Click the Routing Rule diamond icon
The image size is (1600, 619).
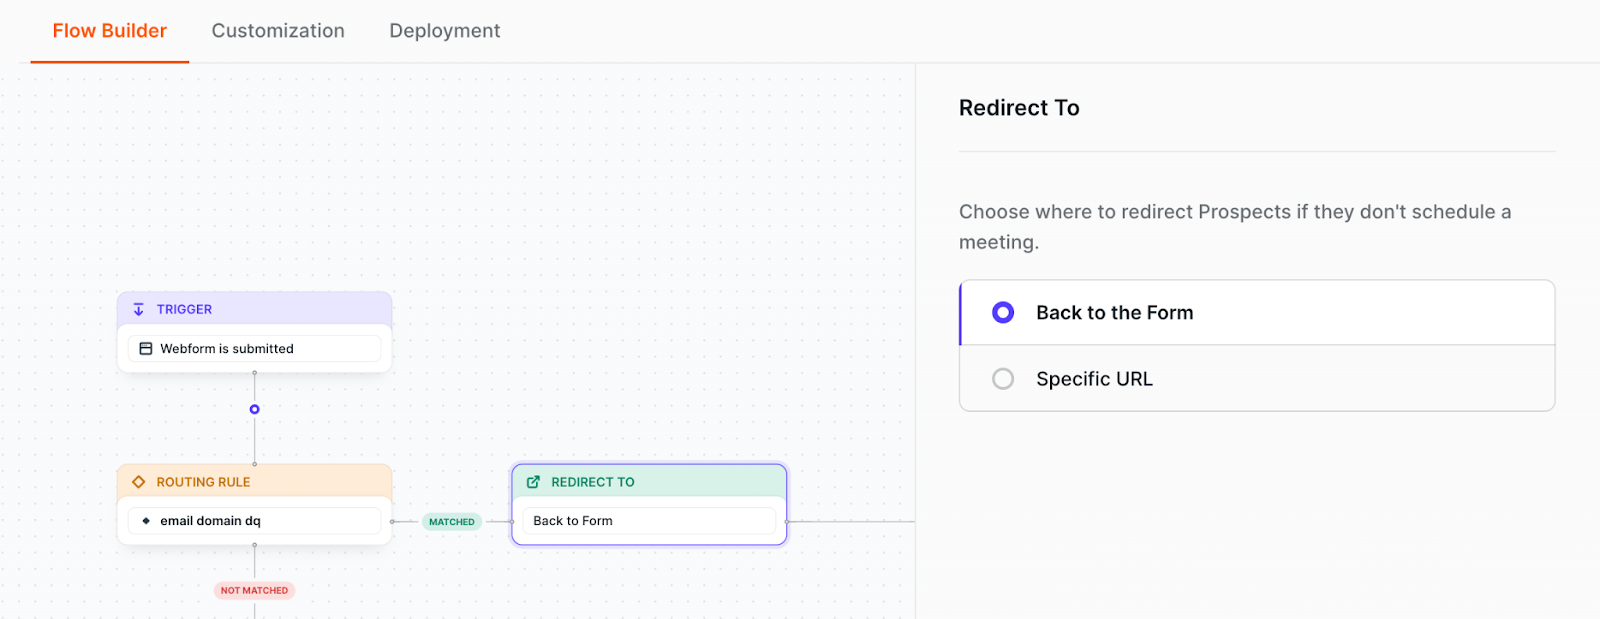pos(139,482)
